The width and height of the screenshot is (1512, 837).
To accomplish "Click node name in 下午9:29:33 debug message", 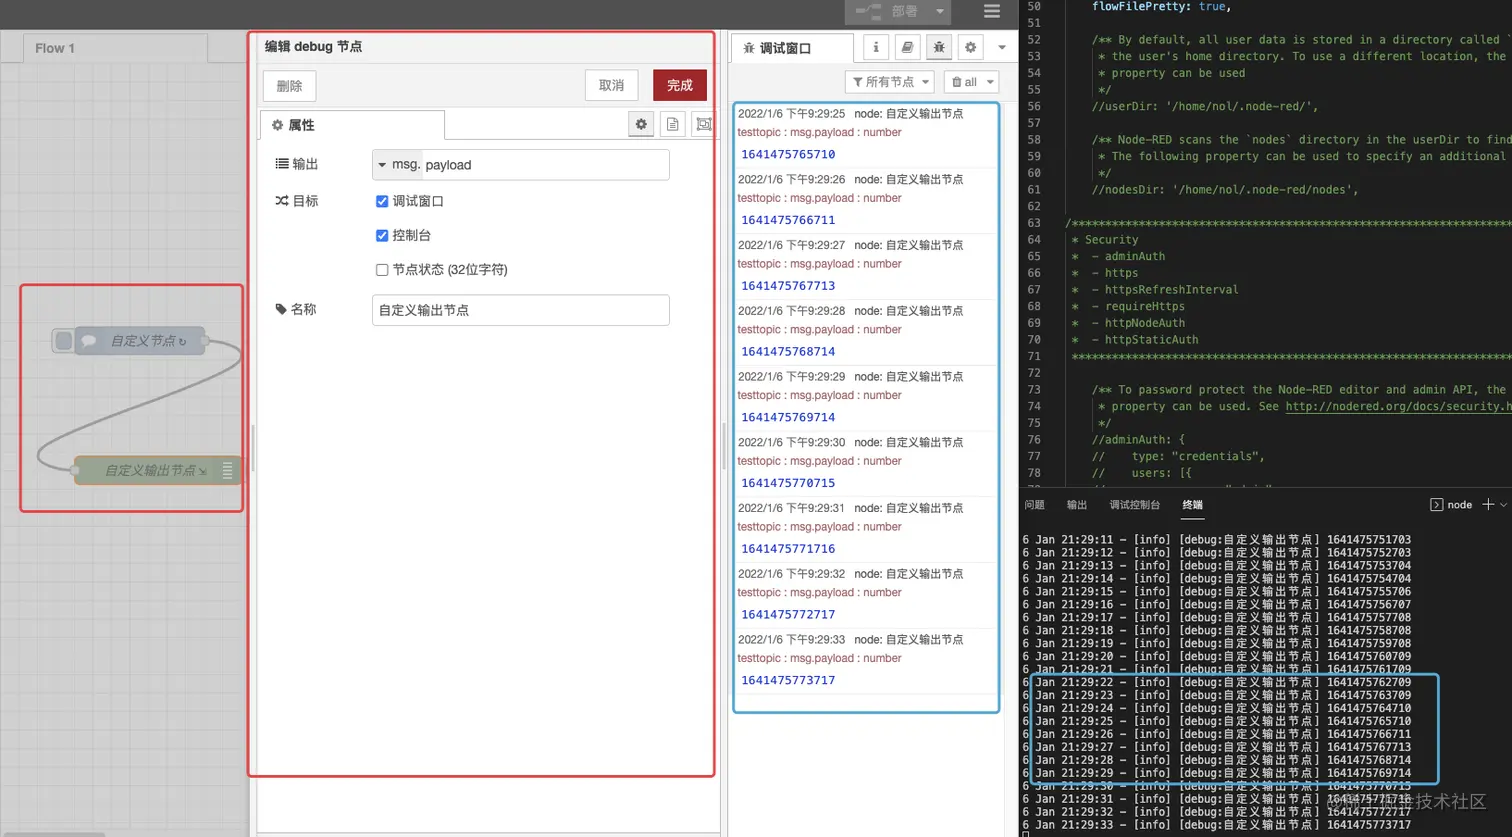I will point(909,640).
